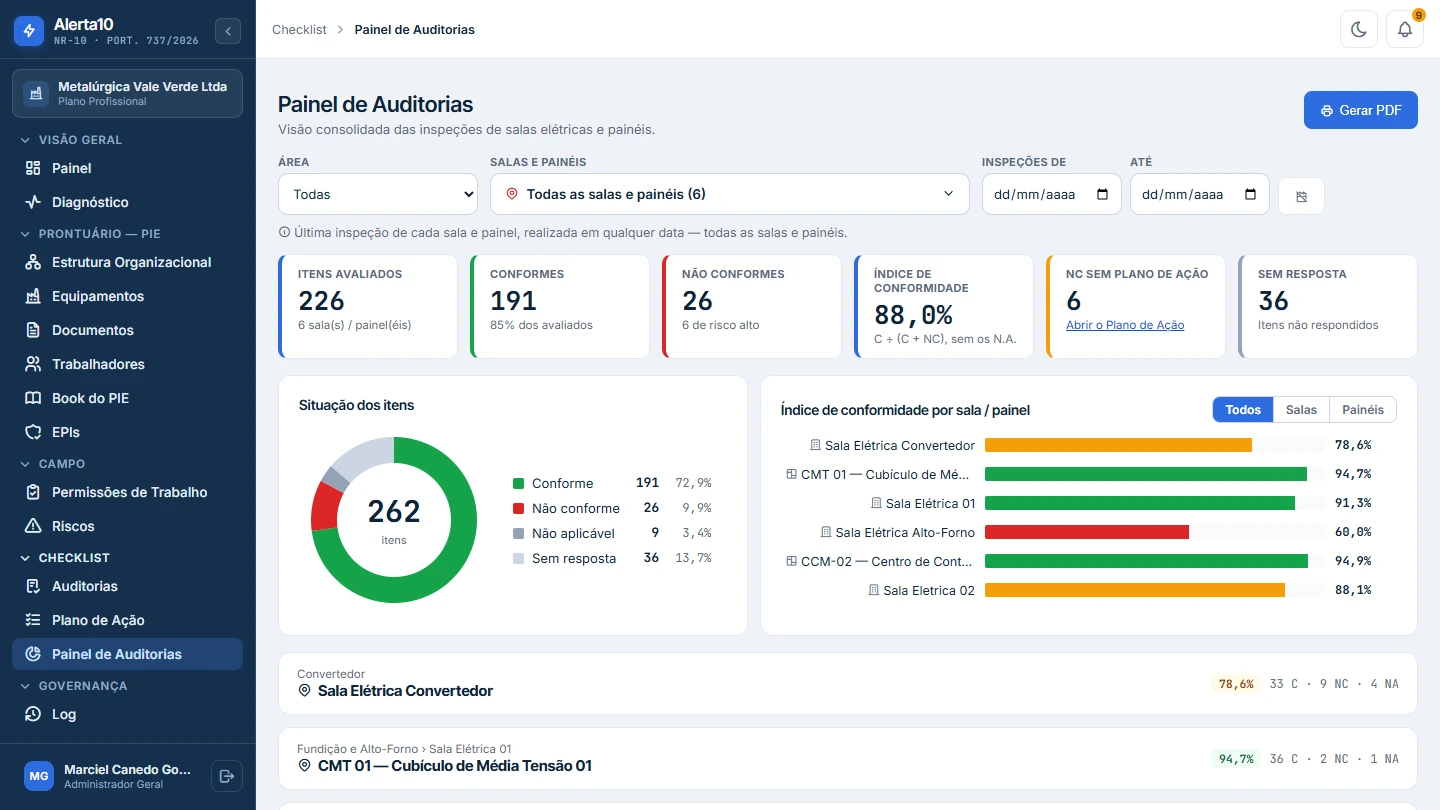Click the logout icon next to user name
Viewport: 1440px width, 810px height.
pos(227,776)
